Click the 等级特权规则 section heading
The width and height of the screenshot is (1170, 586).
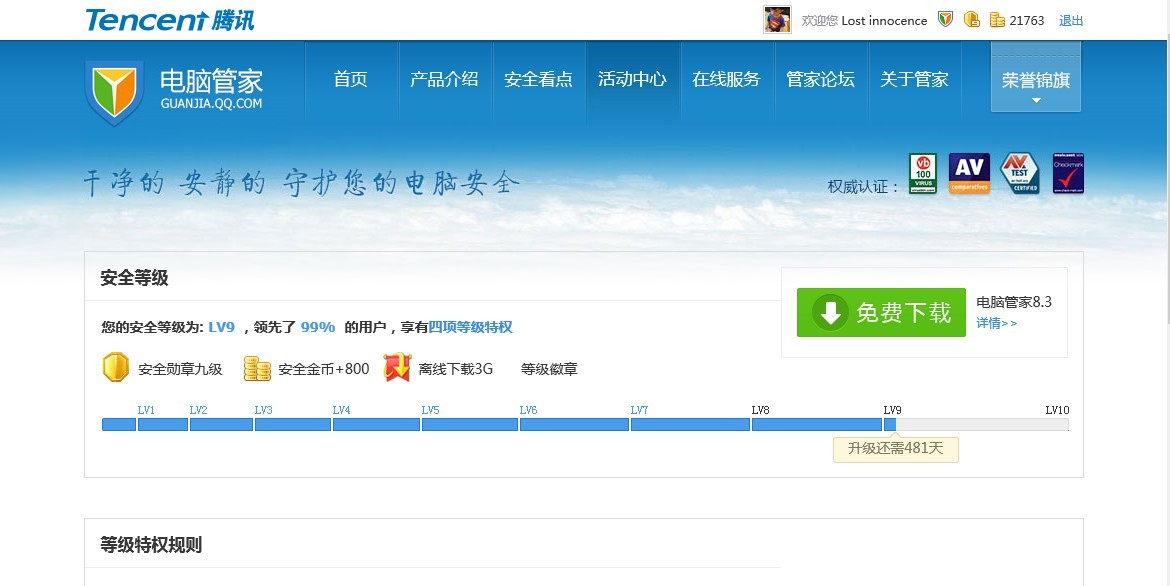pyautogui.click(x=151, y=545)
